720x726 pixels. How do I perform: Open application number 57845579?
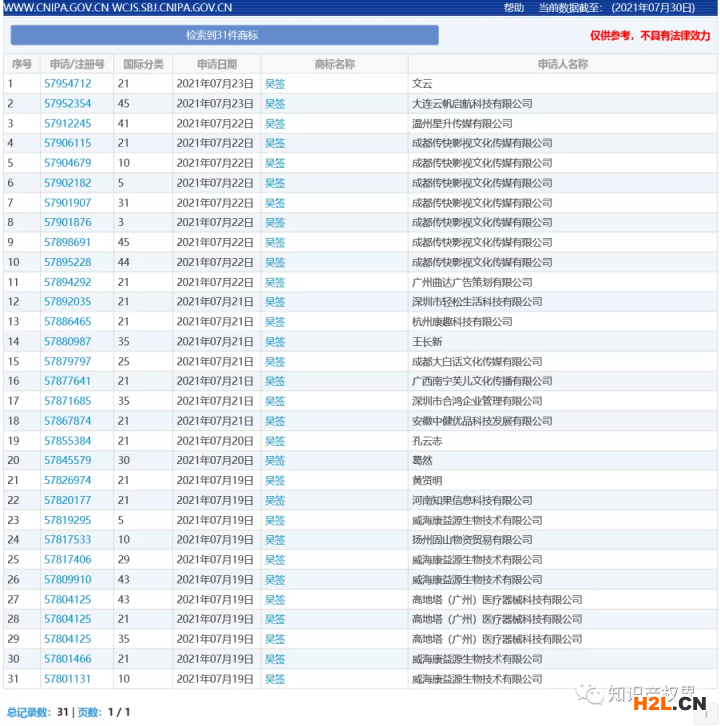[67, 461]
